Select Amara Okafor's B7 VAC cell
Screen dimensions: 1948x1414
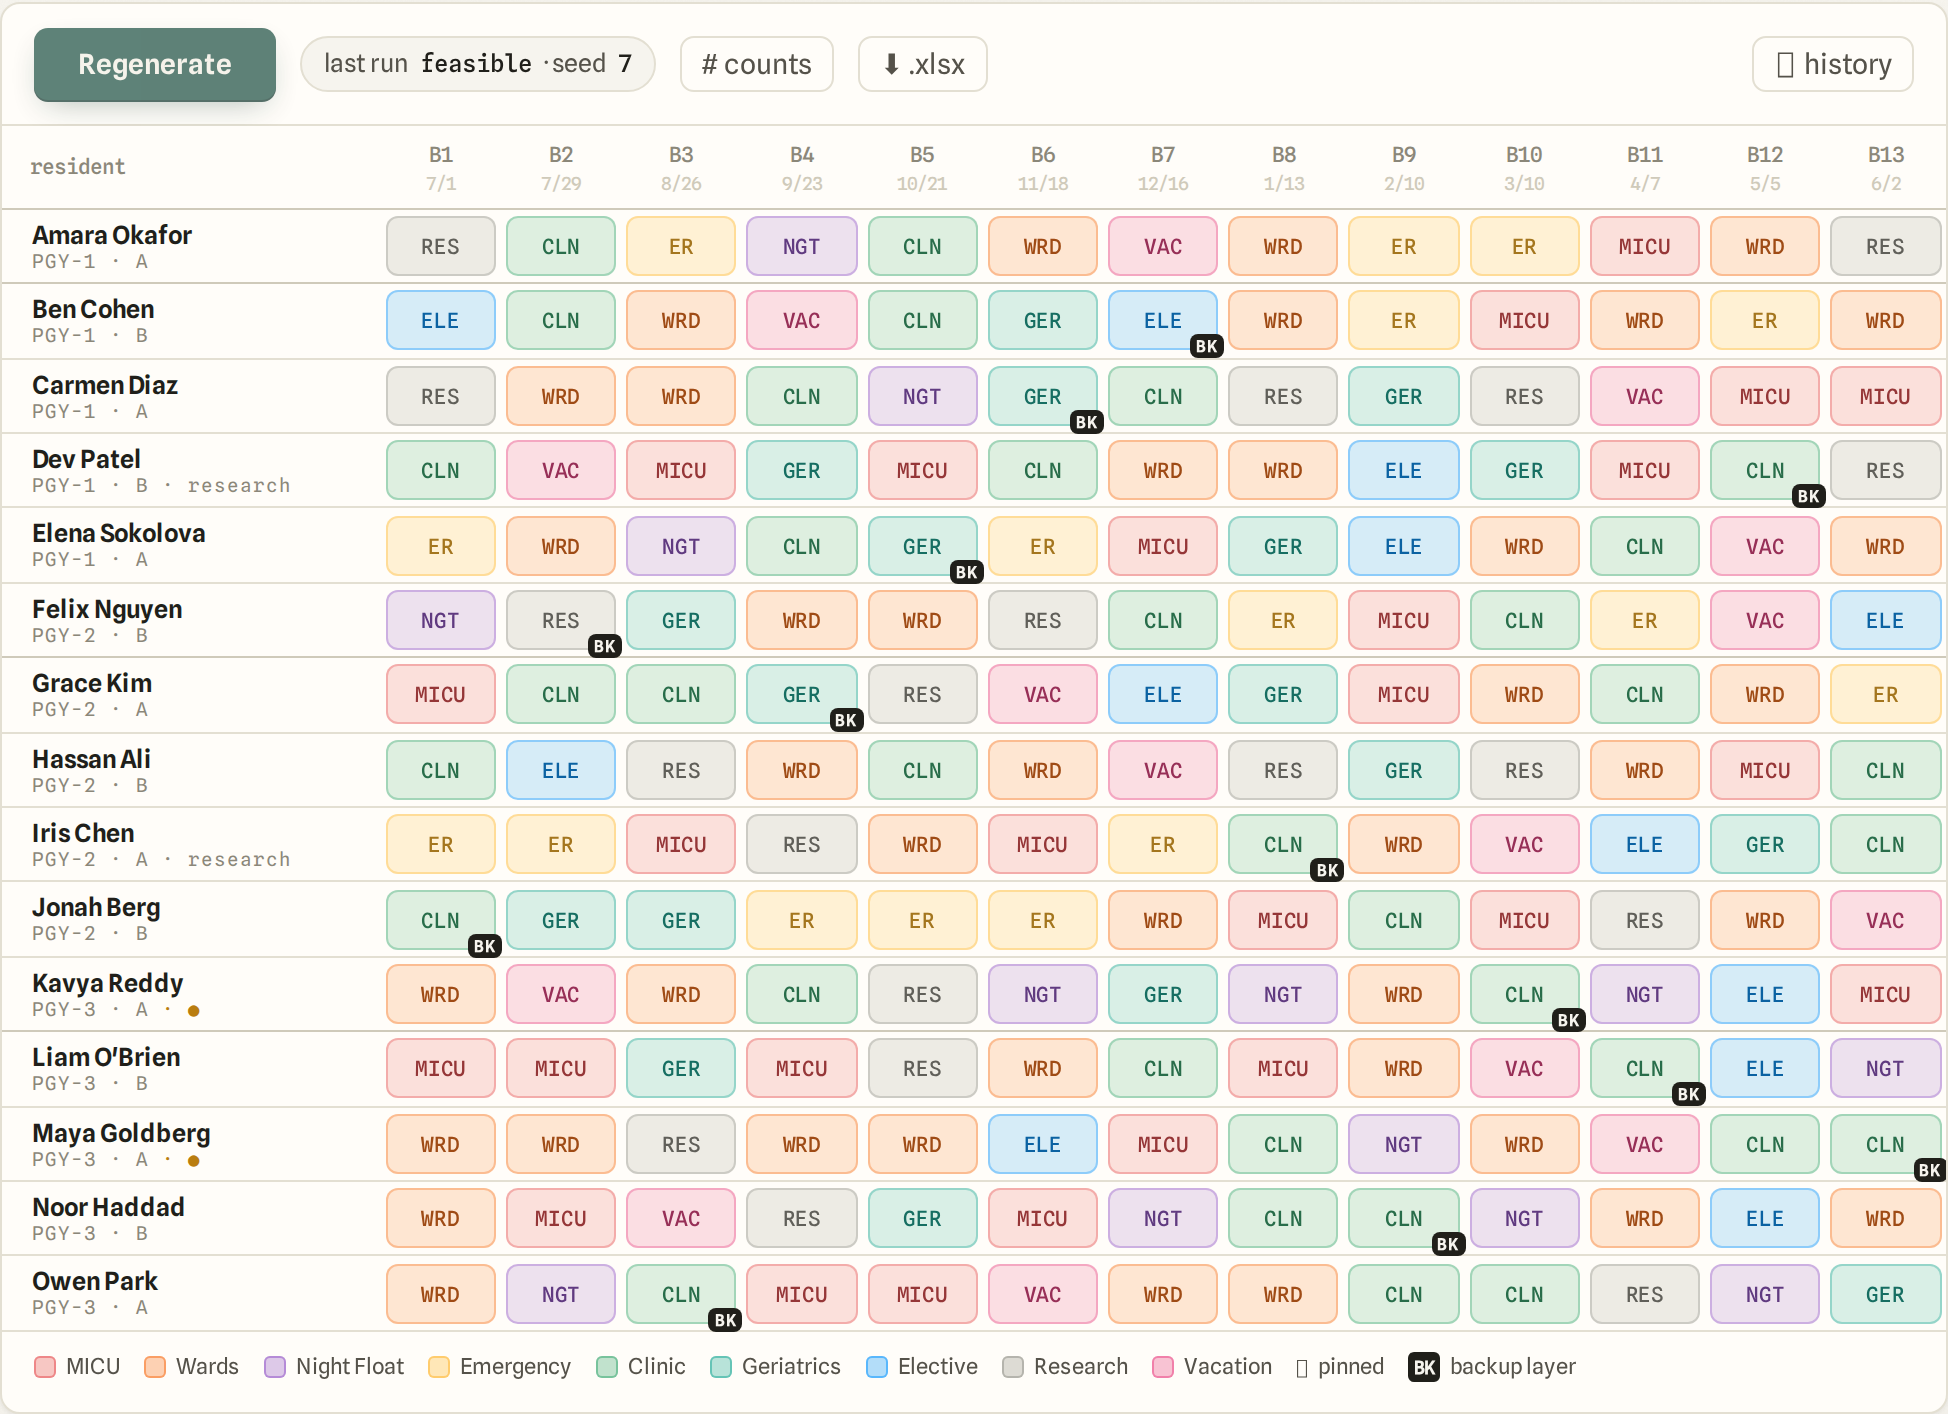1163,247
